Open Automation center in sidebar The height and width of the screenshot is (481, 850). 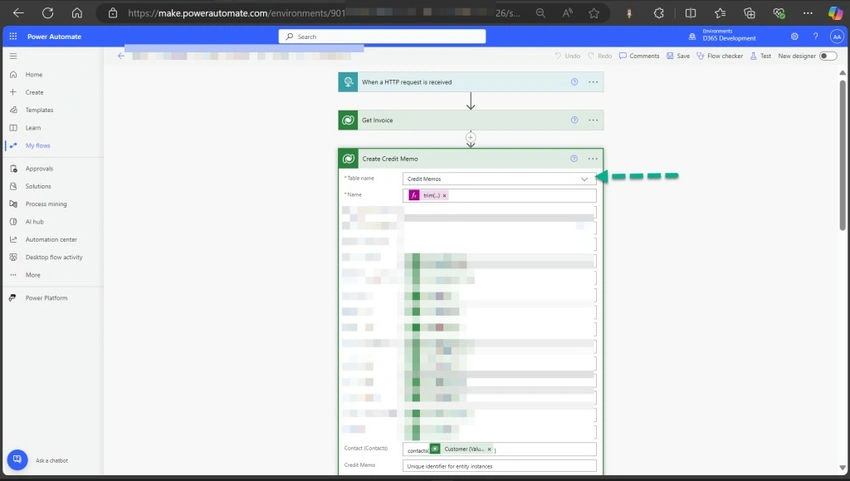(51, 239)
